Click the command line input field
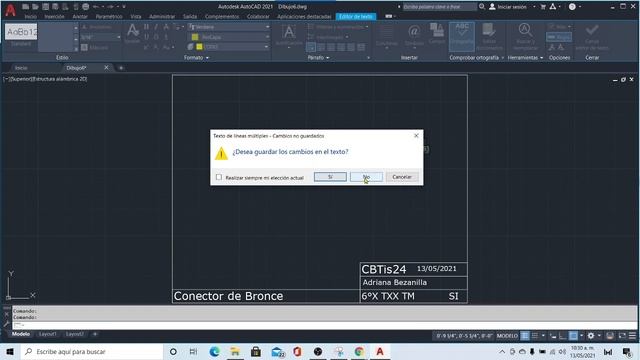The width and height of the screenshot is (640, 360). [324, 325]
